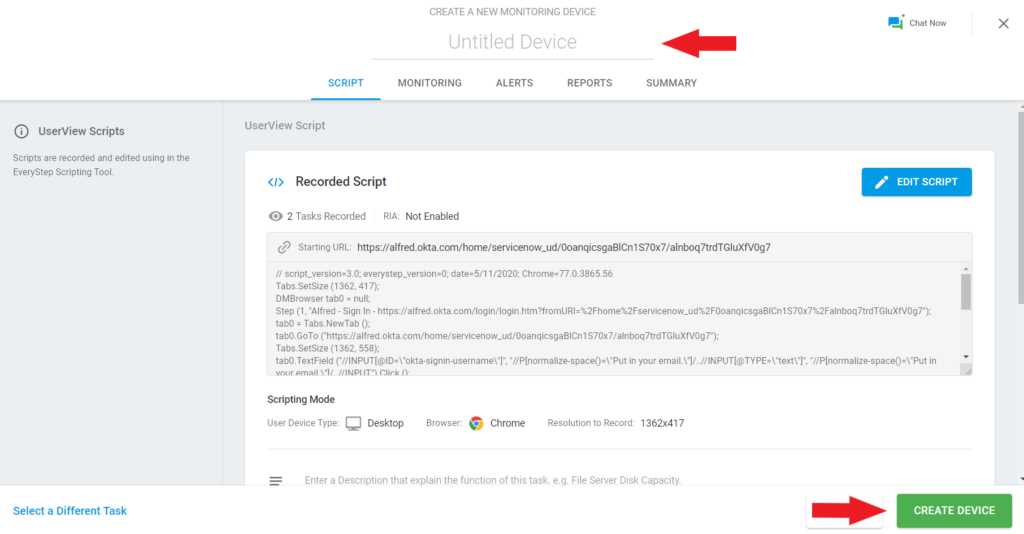Click the Desktop monitor icon

[x=353, y=423]
